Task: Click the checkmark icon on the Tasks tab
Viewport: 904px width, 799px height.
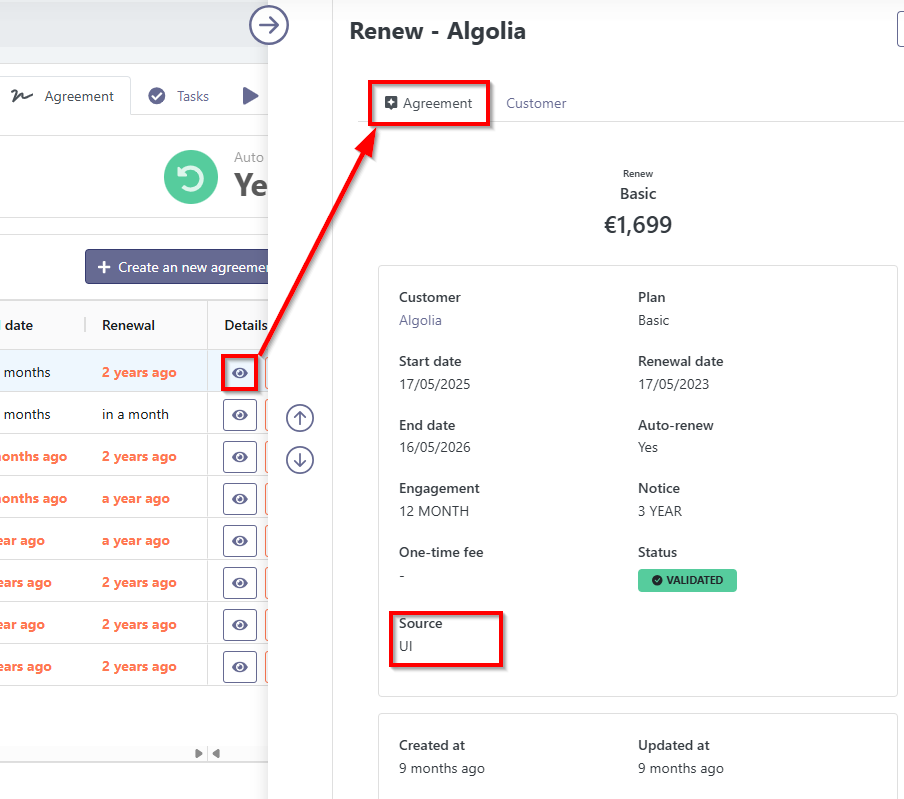Action: pos(157,96)
